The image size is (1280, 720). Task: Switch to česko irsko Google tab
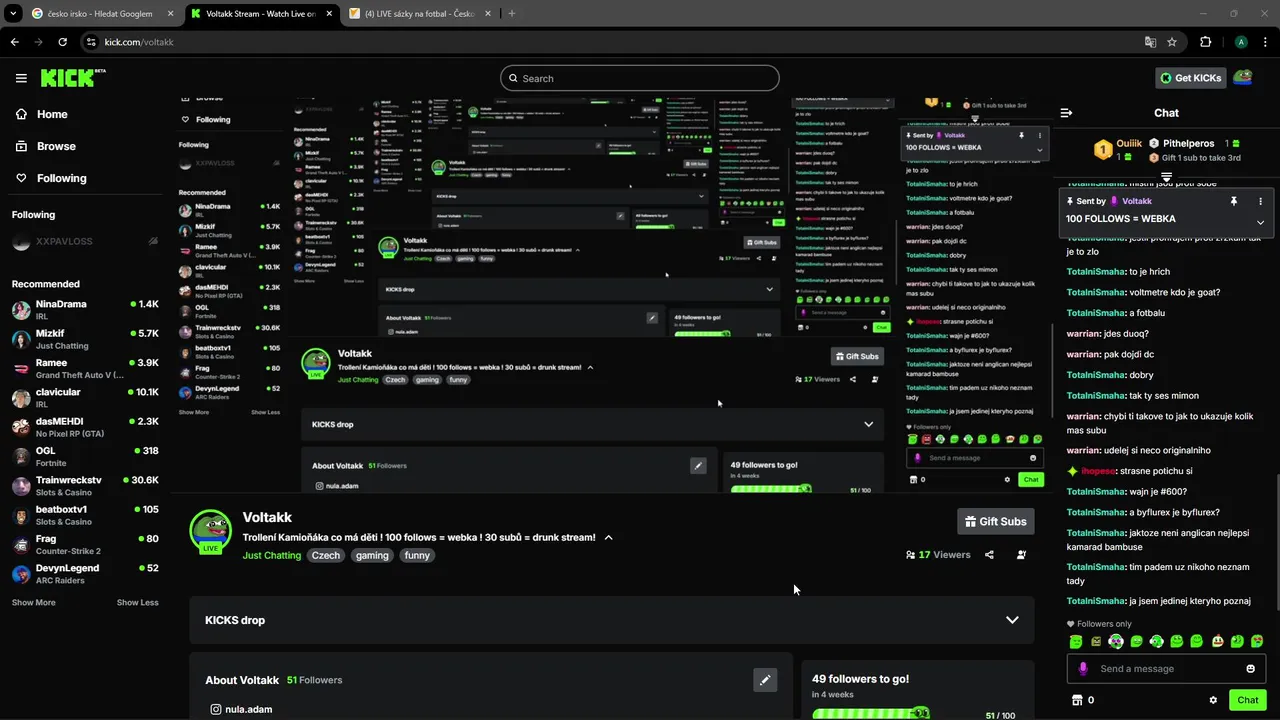(x=104, y=13)
